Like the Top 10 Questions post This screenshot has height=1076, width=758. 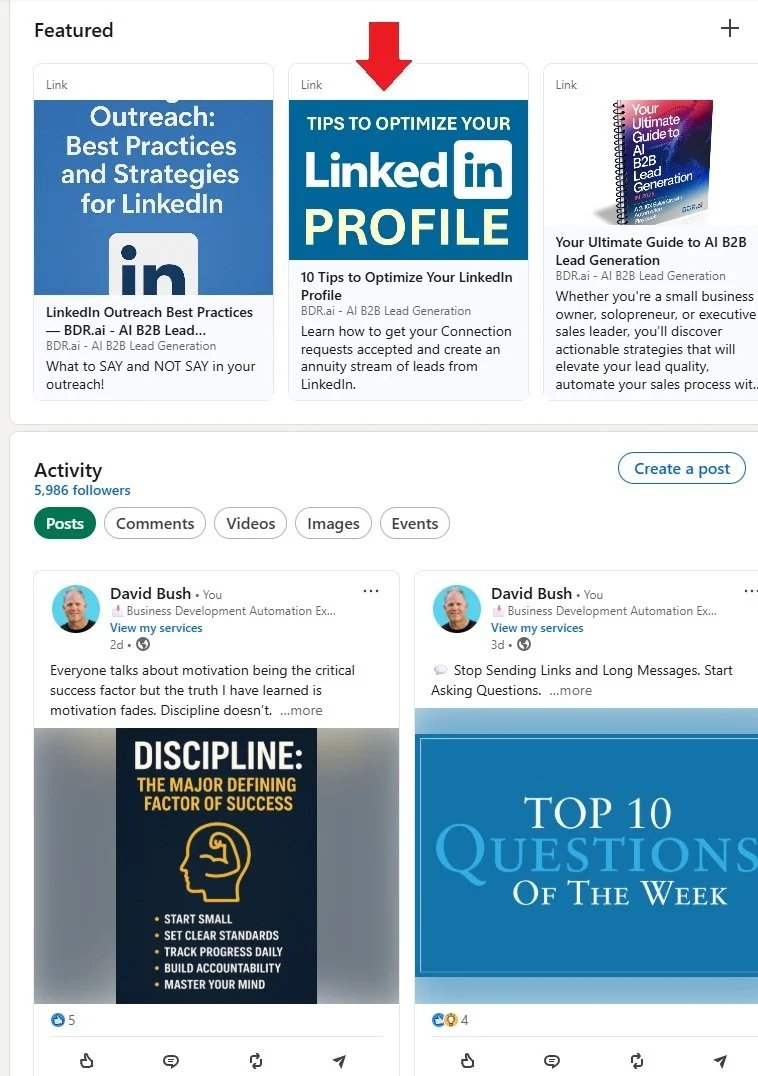(x=467, y=1060)
